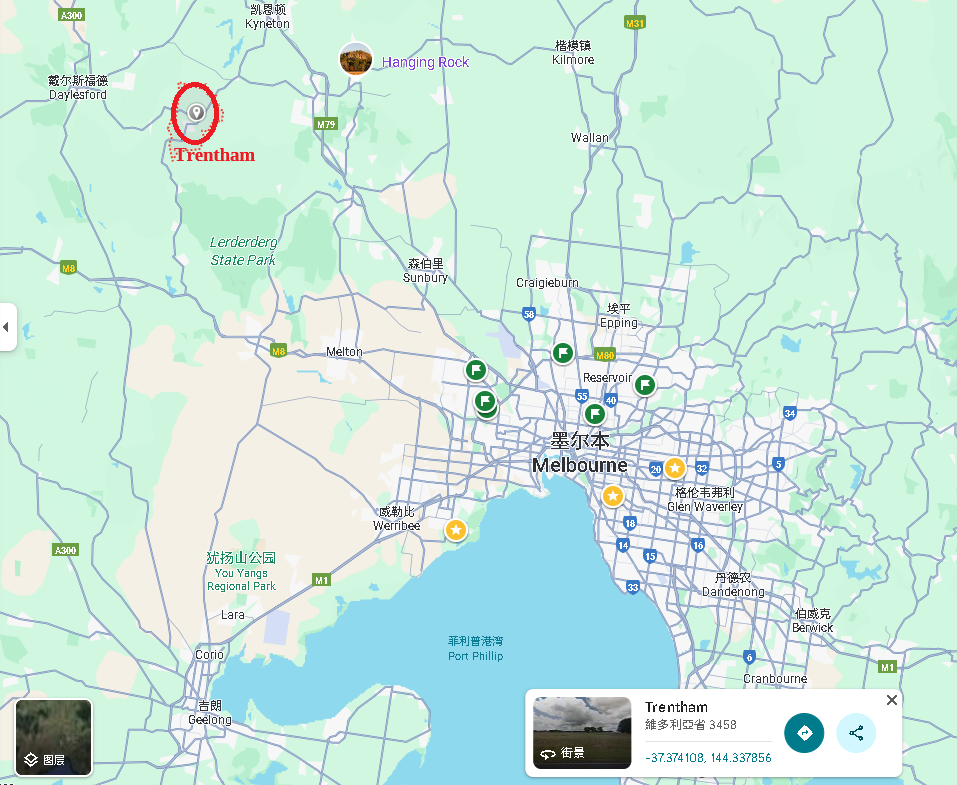The image size is (957, 785).
Task: Click the gray Trentham location pin
Action: click(197, 113)
